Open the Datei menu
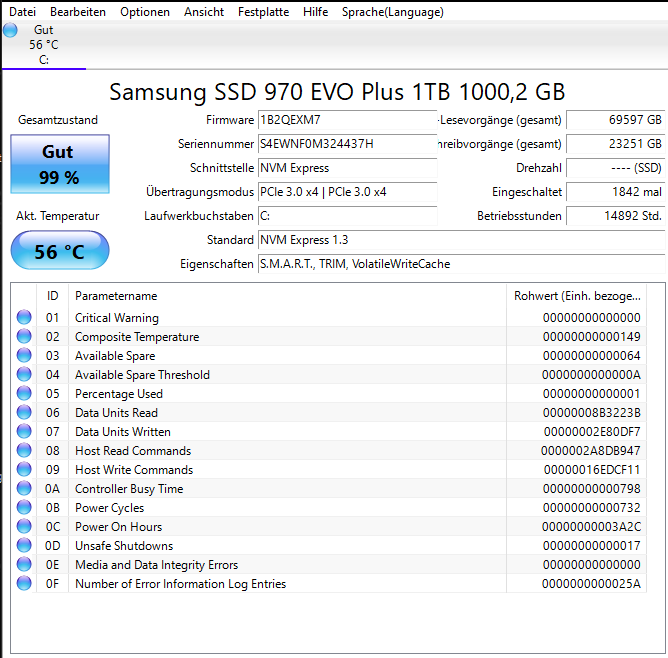 (22, 12)
